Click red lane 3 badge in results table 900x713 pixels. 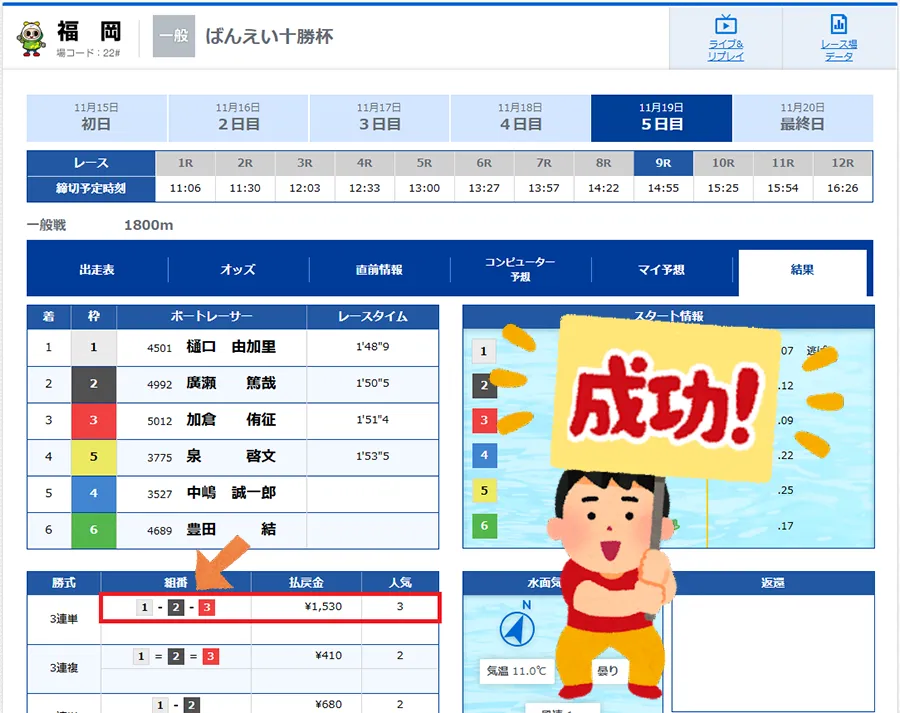point(94,420)
